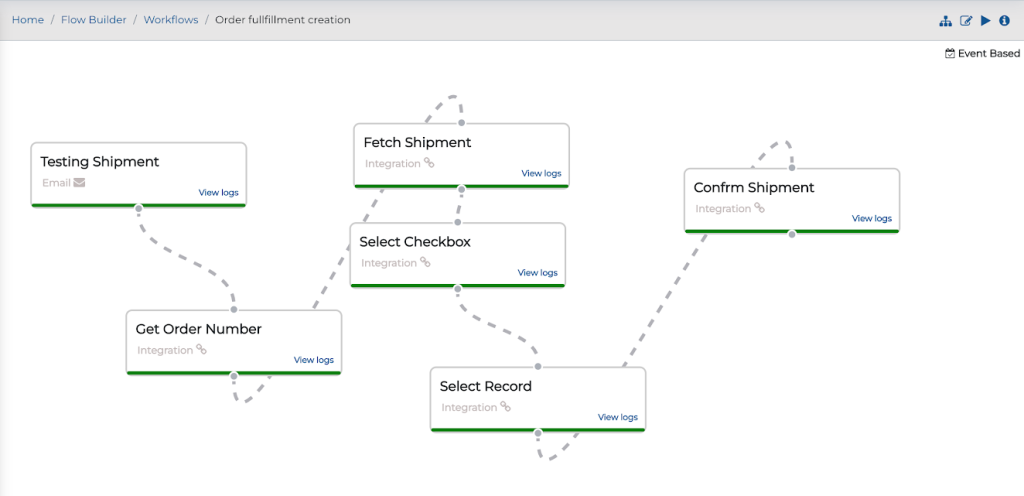Click the Integration label in Confrm Shipment

(x=723, y=209)
